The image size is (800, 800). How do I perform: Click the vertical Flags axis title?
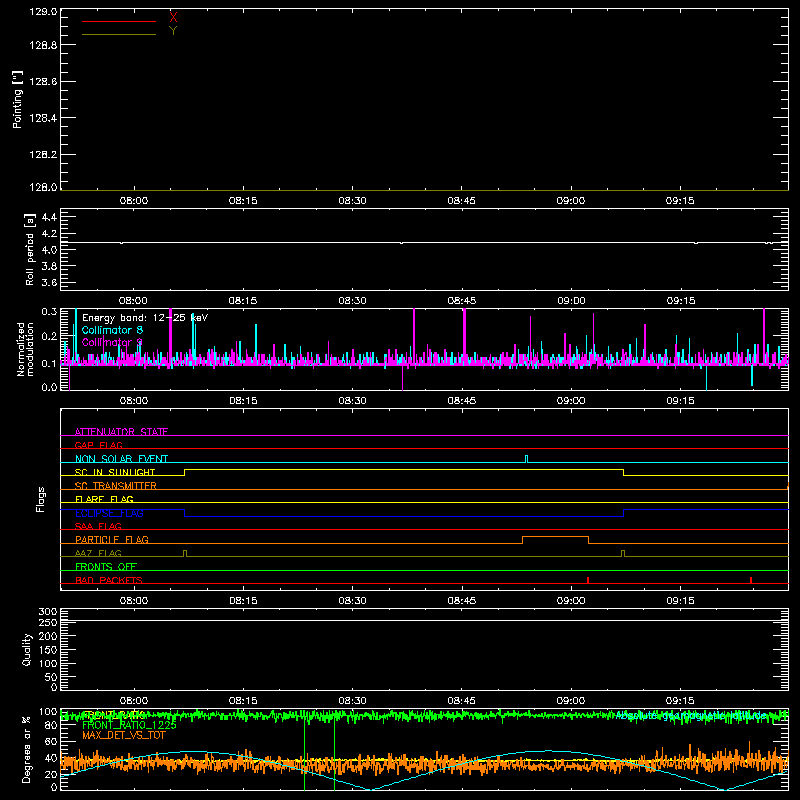click(x=40, y=499)
